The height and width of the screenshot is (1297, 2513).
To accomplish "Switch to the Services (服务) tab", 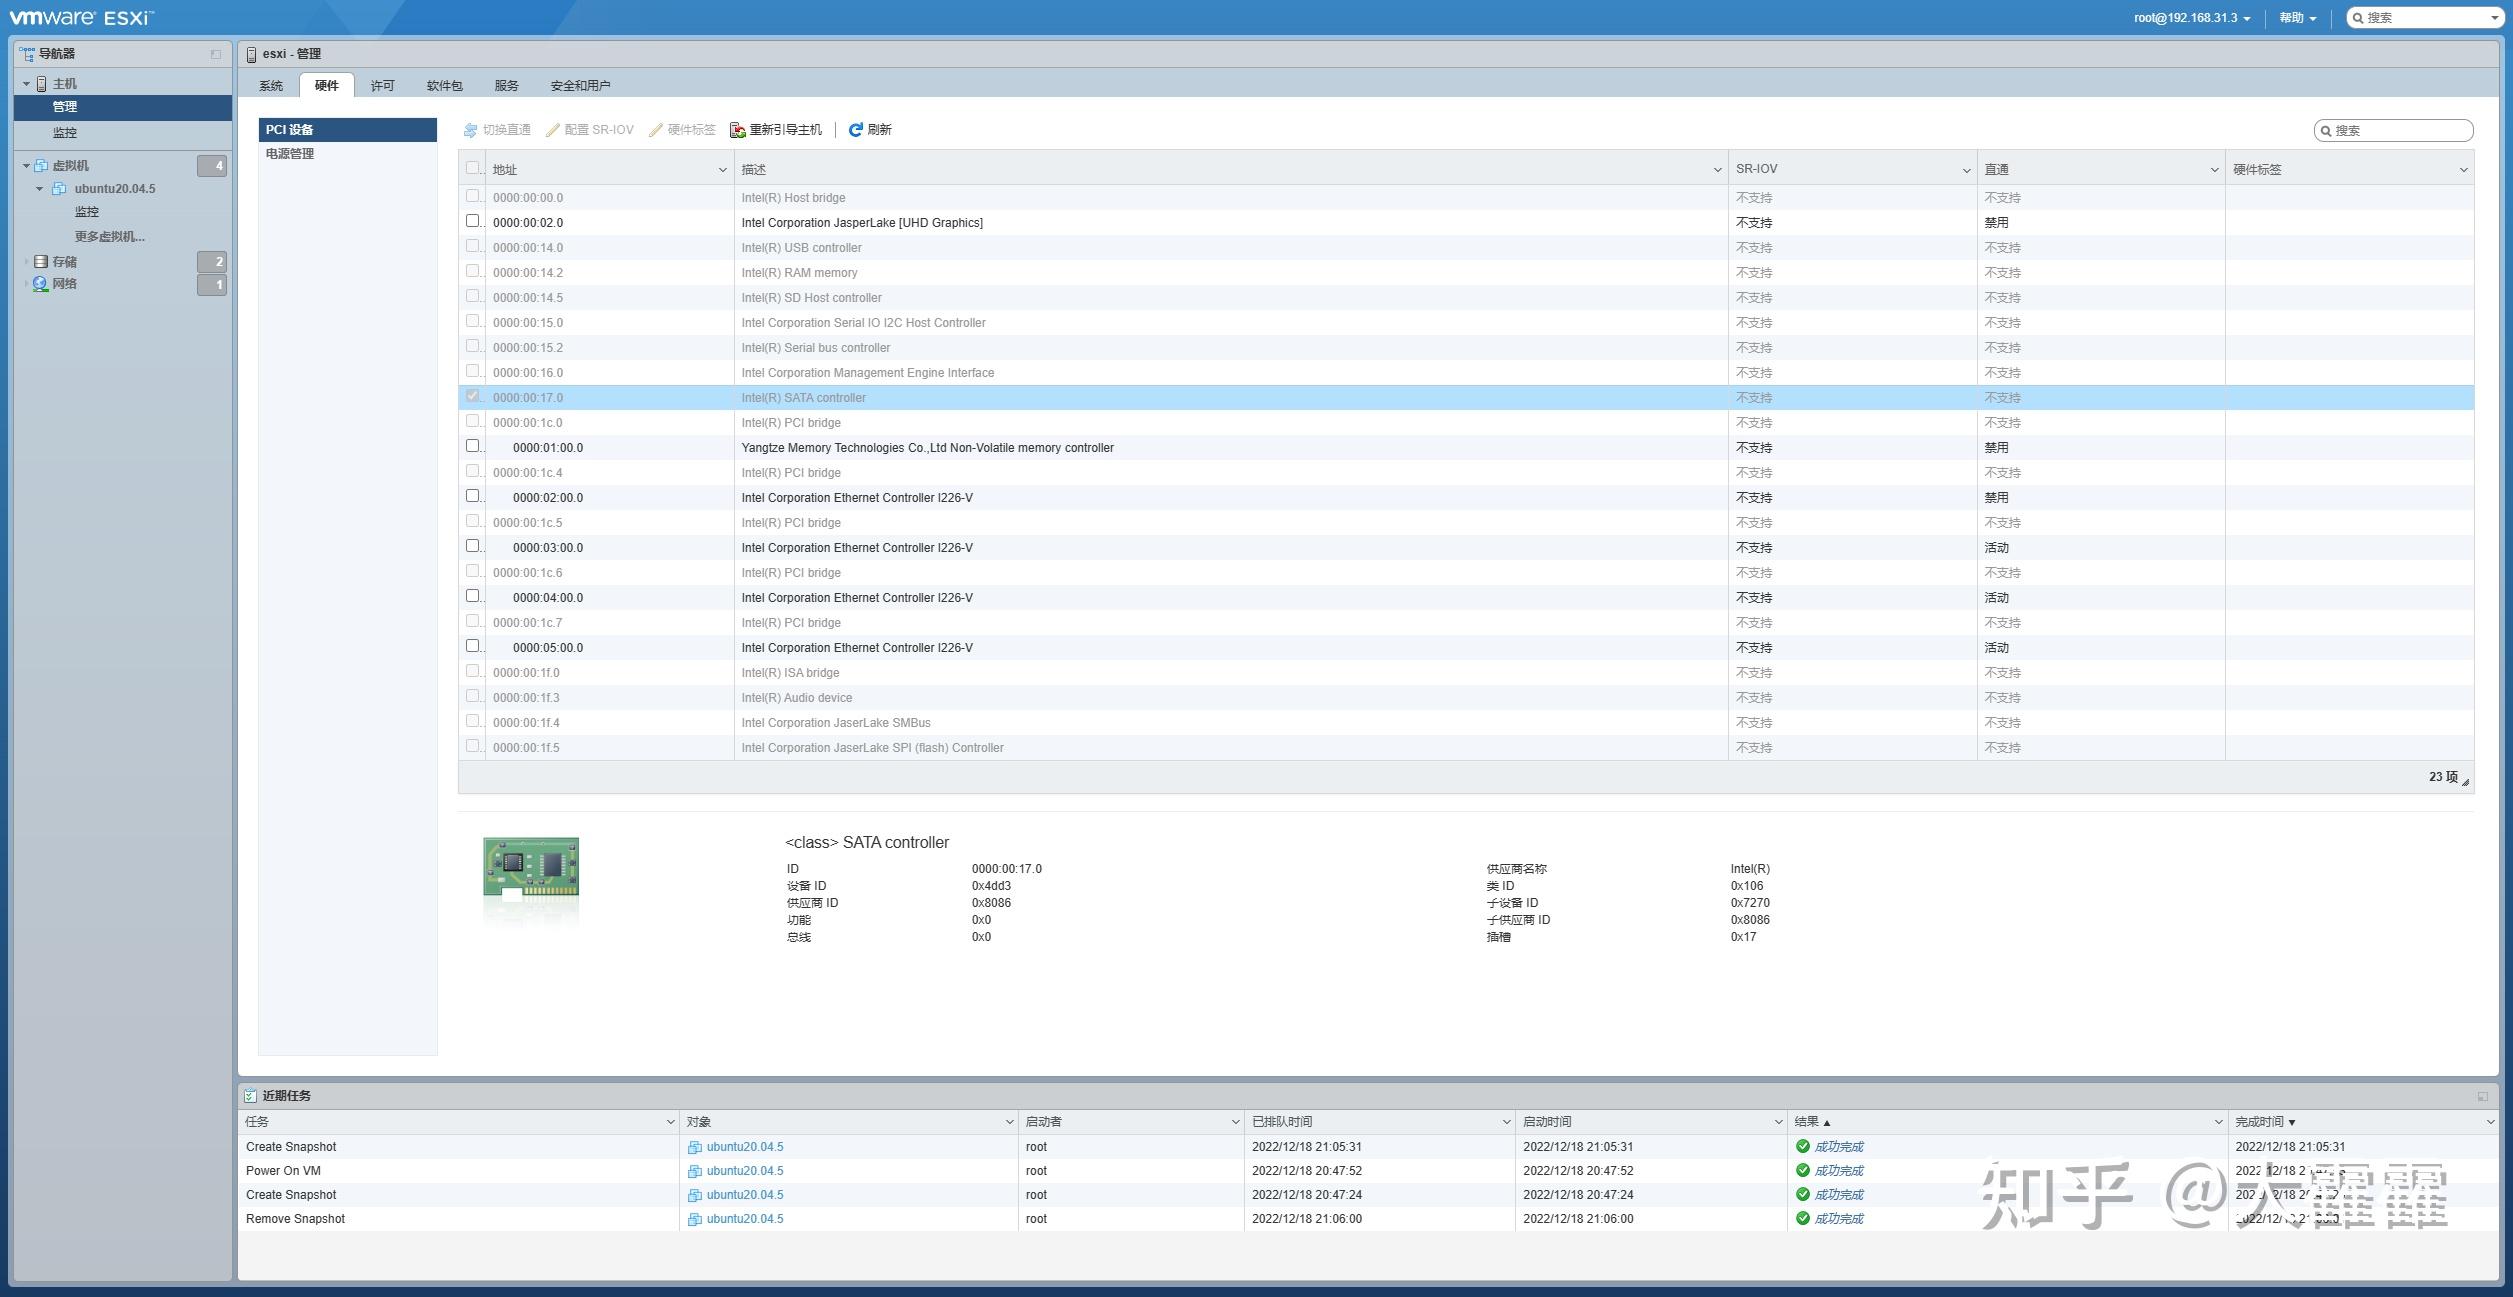I will (x=507, y=86).
